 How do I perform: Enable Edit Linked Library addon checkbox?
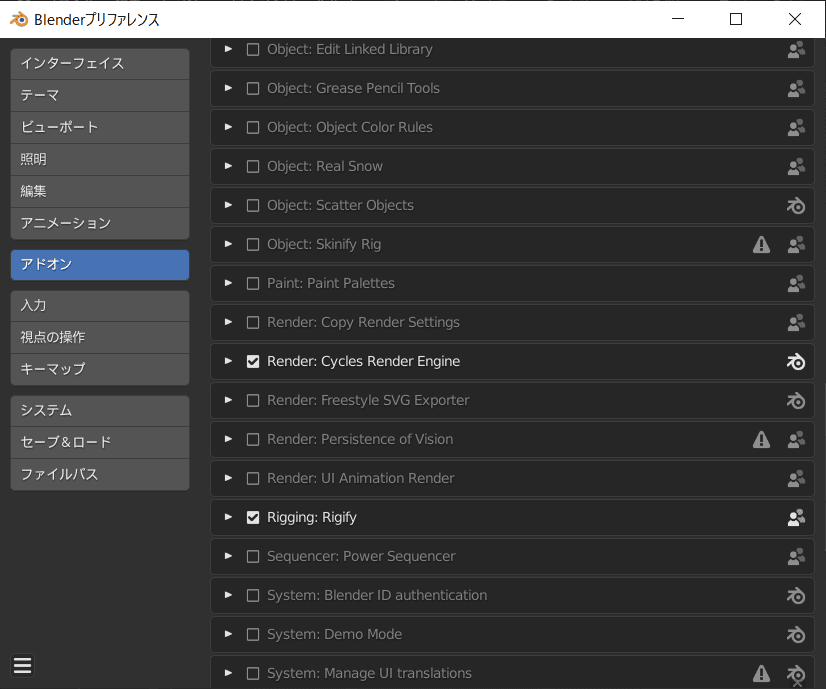point(253,50)
